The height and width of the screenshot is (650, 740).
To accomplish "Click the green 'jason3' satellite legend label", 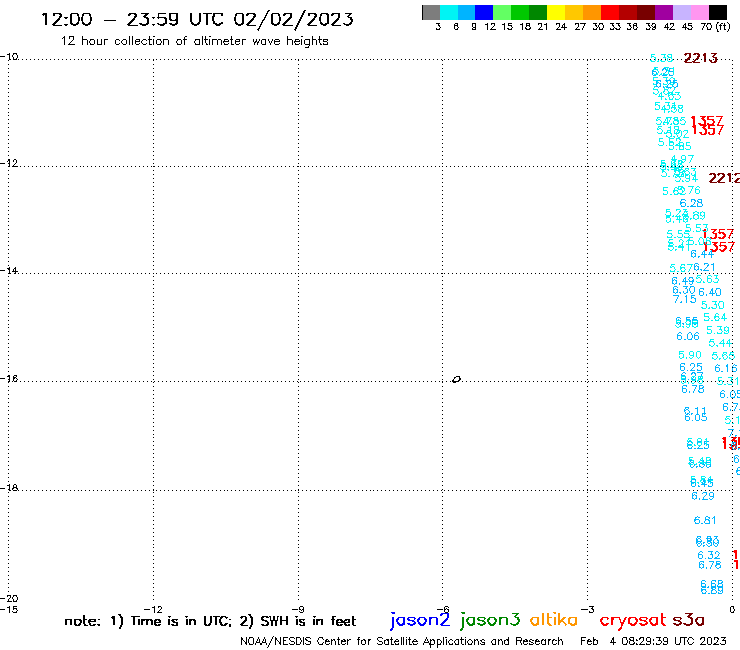I will (490, 620).
